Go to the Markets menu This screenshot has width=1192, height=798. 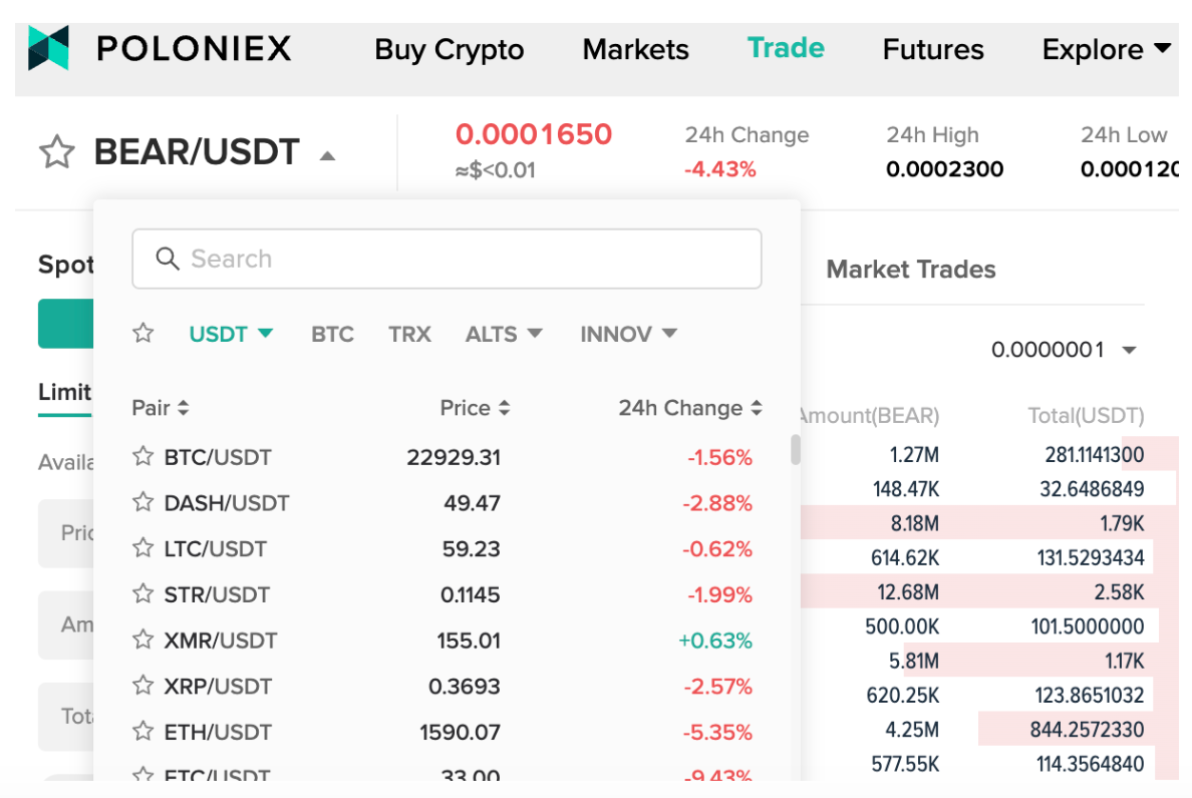click(x=636, y=49)
